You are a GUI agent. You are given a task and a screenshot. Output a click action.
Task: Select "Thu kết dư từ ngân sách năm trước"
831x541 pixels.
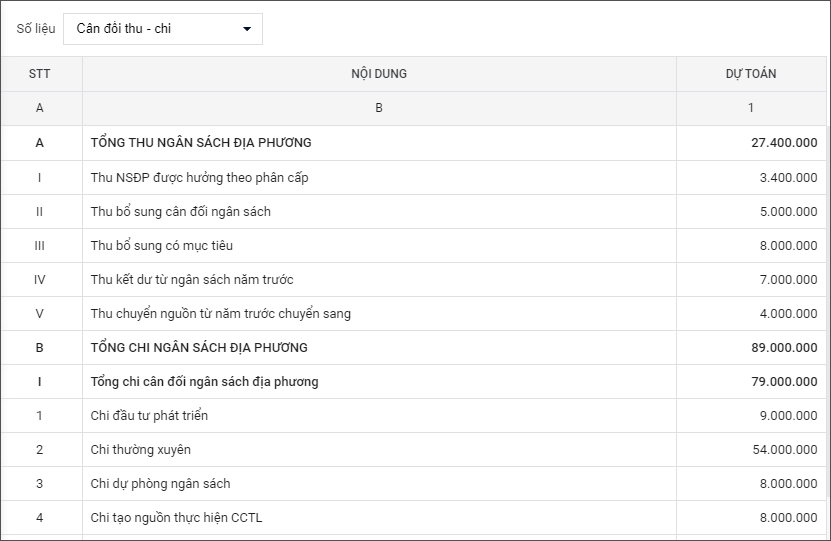tap(191, 280)
